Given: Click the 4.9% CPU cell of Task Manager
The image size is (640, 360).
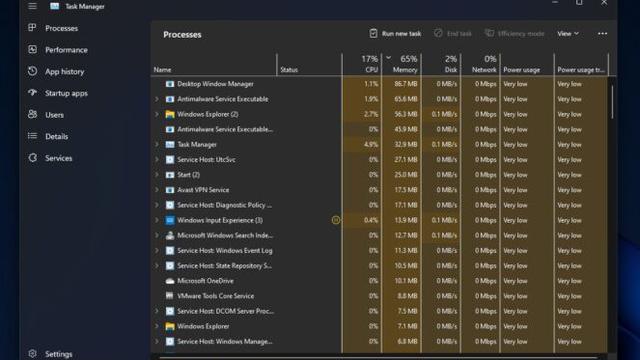Looking at the screenshot, I should pos(362,144).
